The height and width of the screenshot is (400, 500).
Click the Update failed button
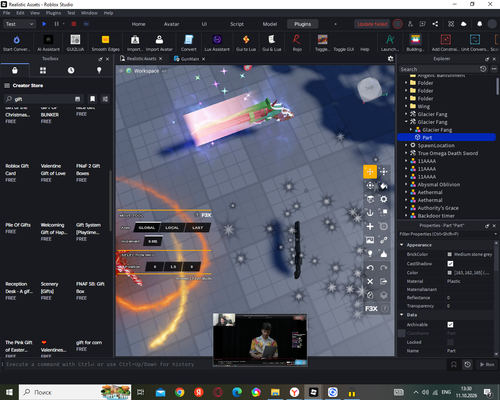372,24
